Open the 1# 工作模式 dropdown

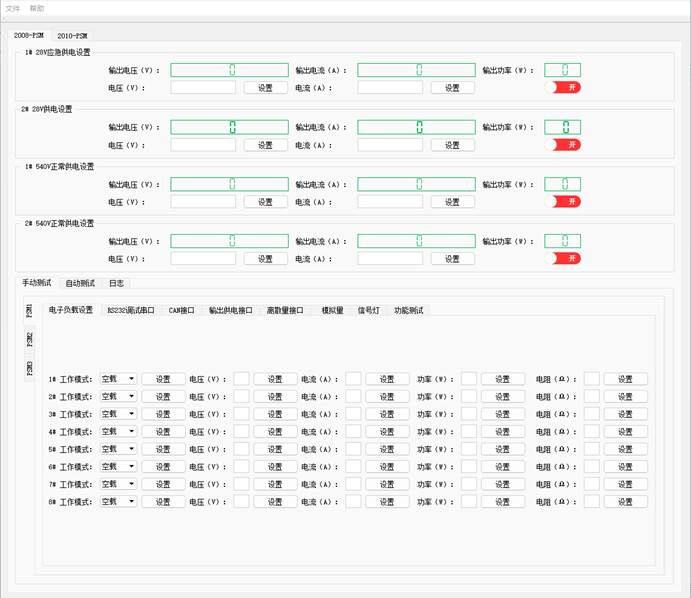tap(118, 379)
